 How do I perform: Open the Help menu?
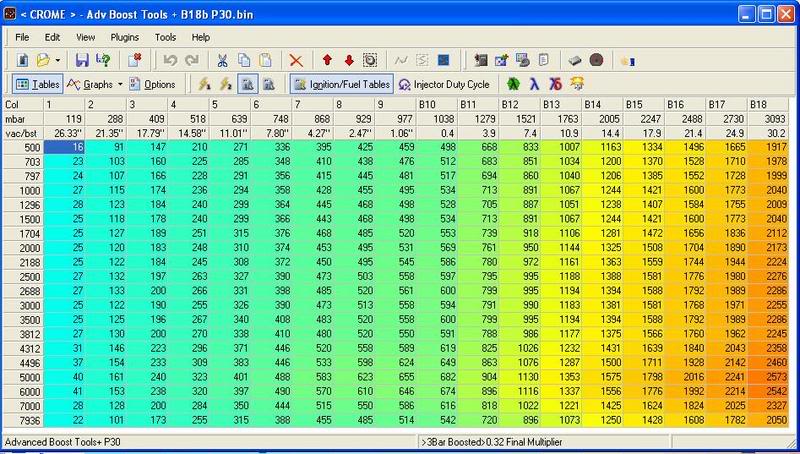(201, 37)
